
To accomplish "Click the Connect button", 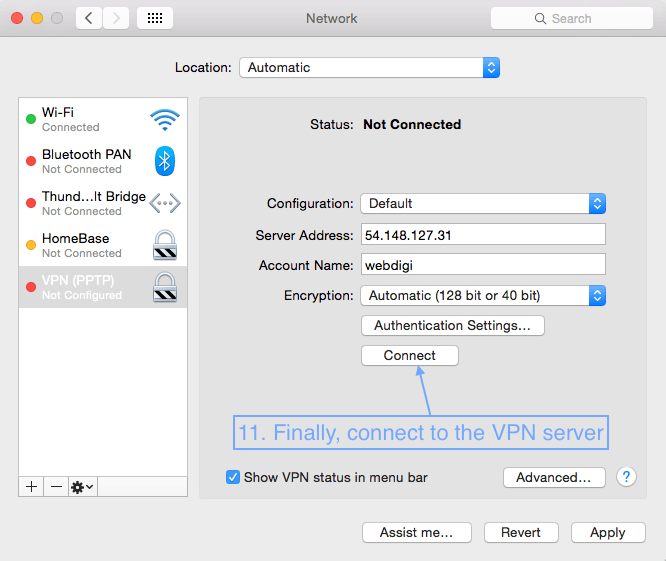I will 409,355.
